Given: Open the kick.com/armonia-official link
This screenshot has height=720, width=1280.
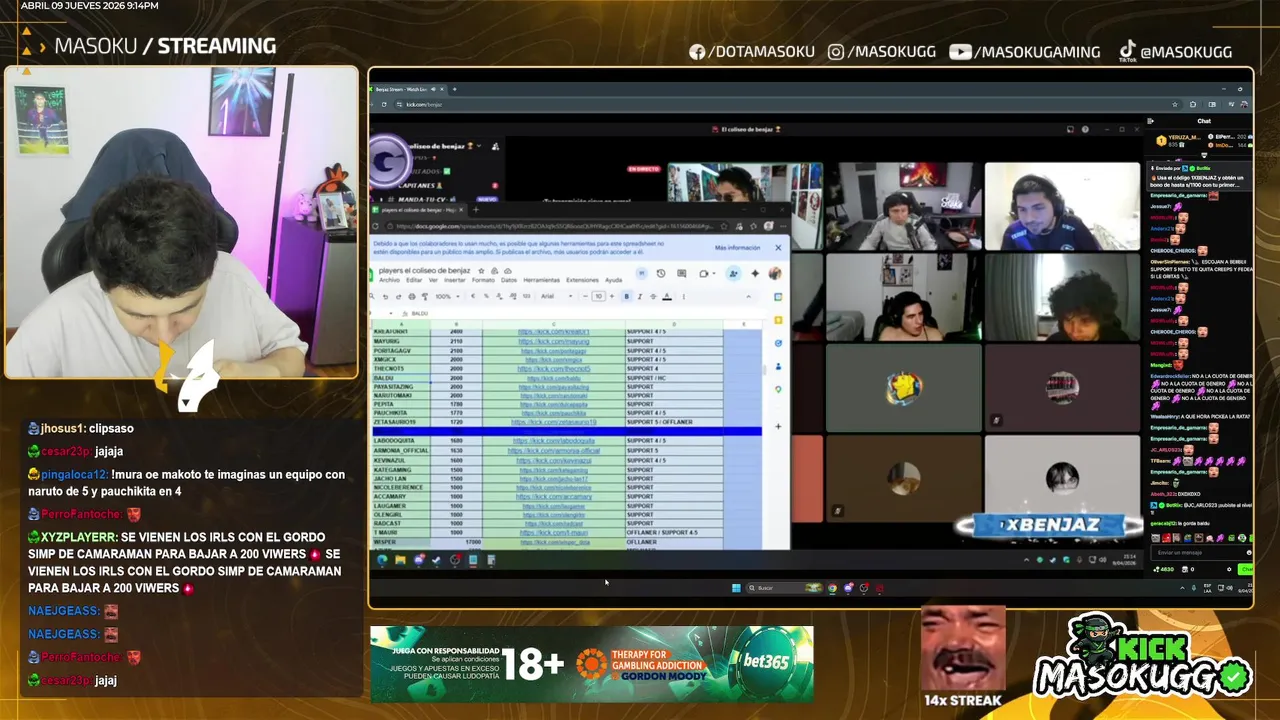Looking at the screenshot, I should tap(554, 451).
